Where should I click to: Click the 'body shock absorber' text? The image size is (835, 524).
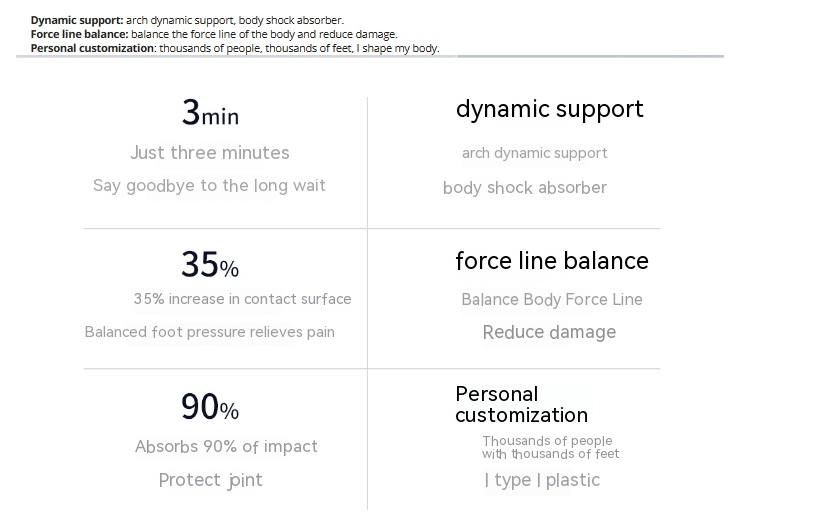pyautogui.click(x=525, y=188)
